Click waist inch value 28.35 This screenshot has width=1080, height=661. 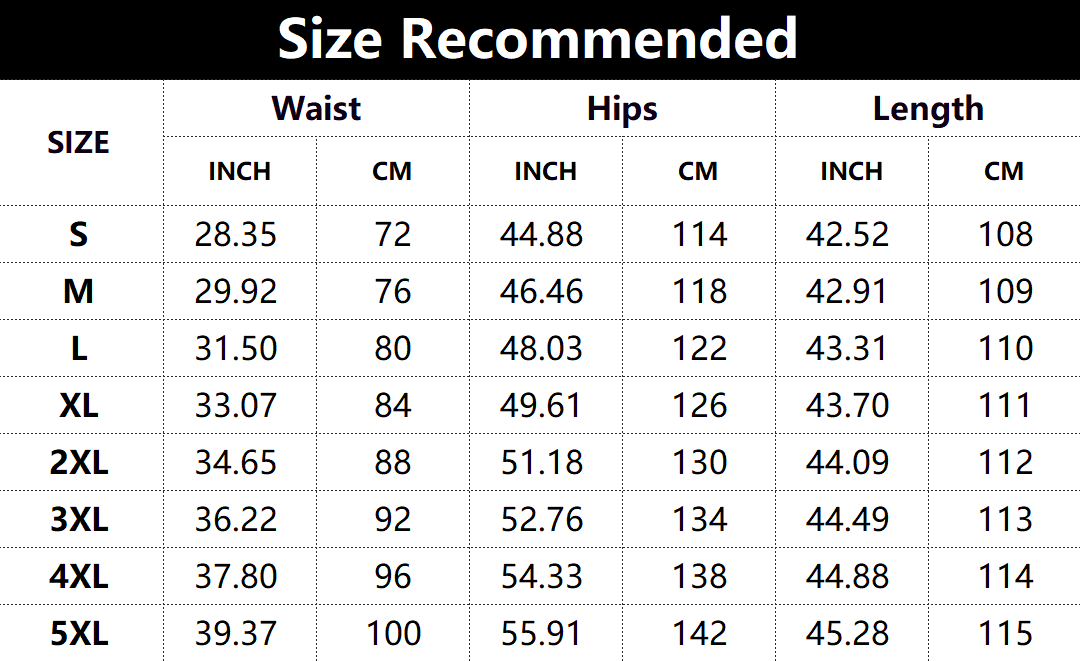click(x=236, y=234)
